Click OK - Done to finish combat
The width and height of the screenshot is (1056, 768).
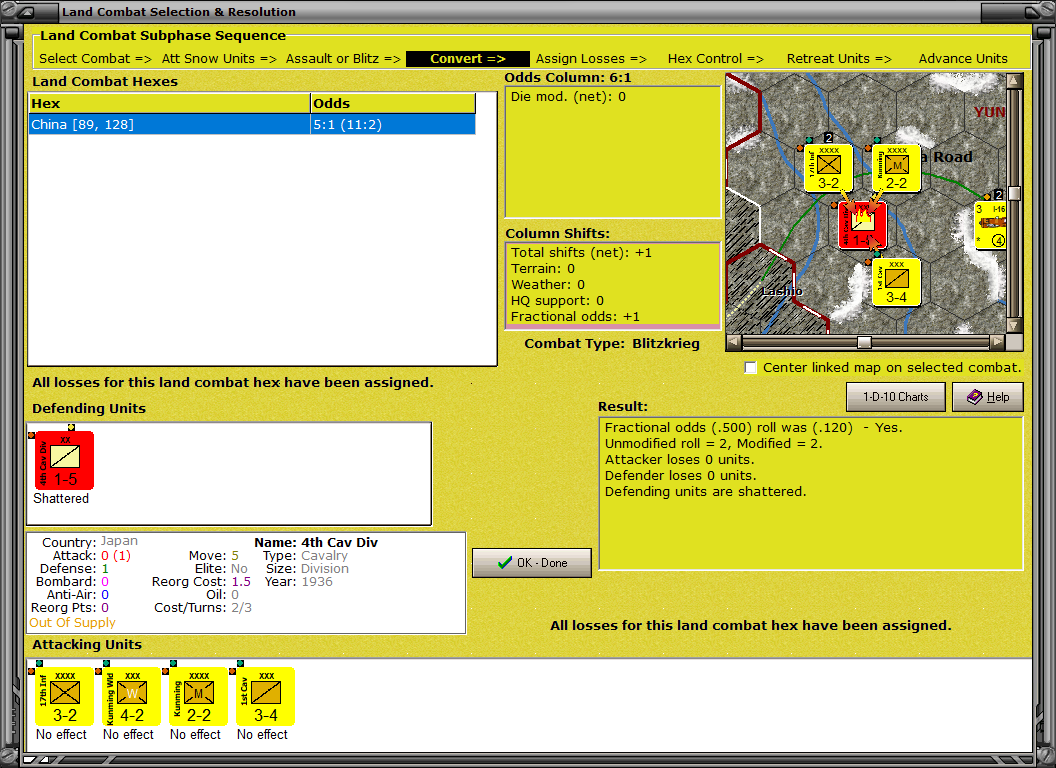tap(532, 563)
